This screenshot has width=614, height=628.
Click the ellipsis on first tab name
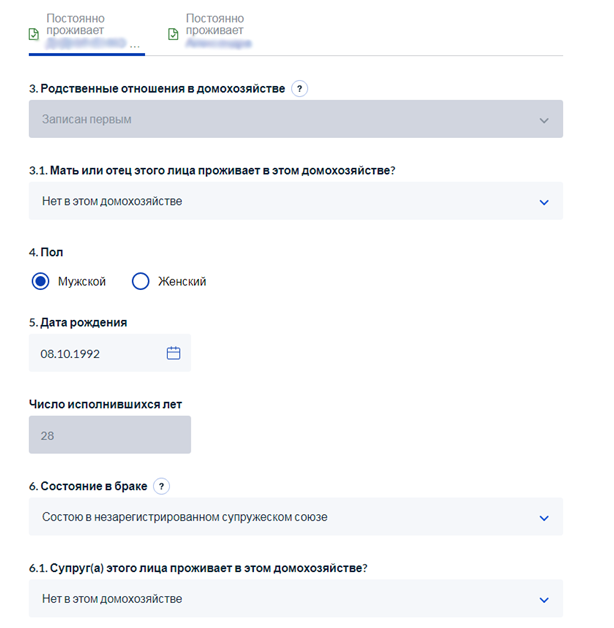click(135, 46)
